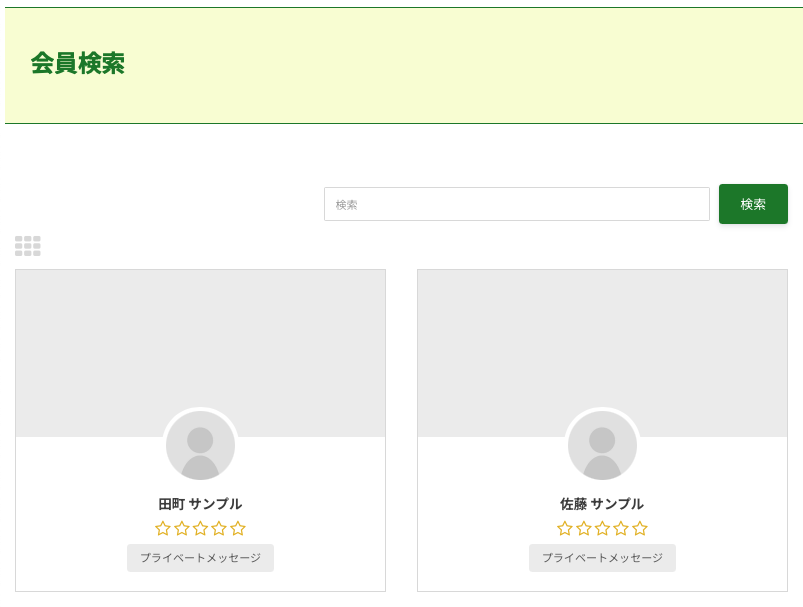Give 佐藤 サンプル a three-star rating

602,528
